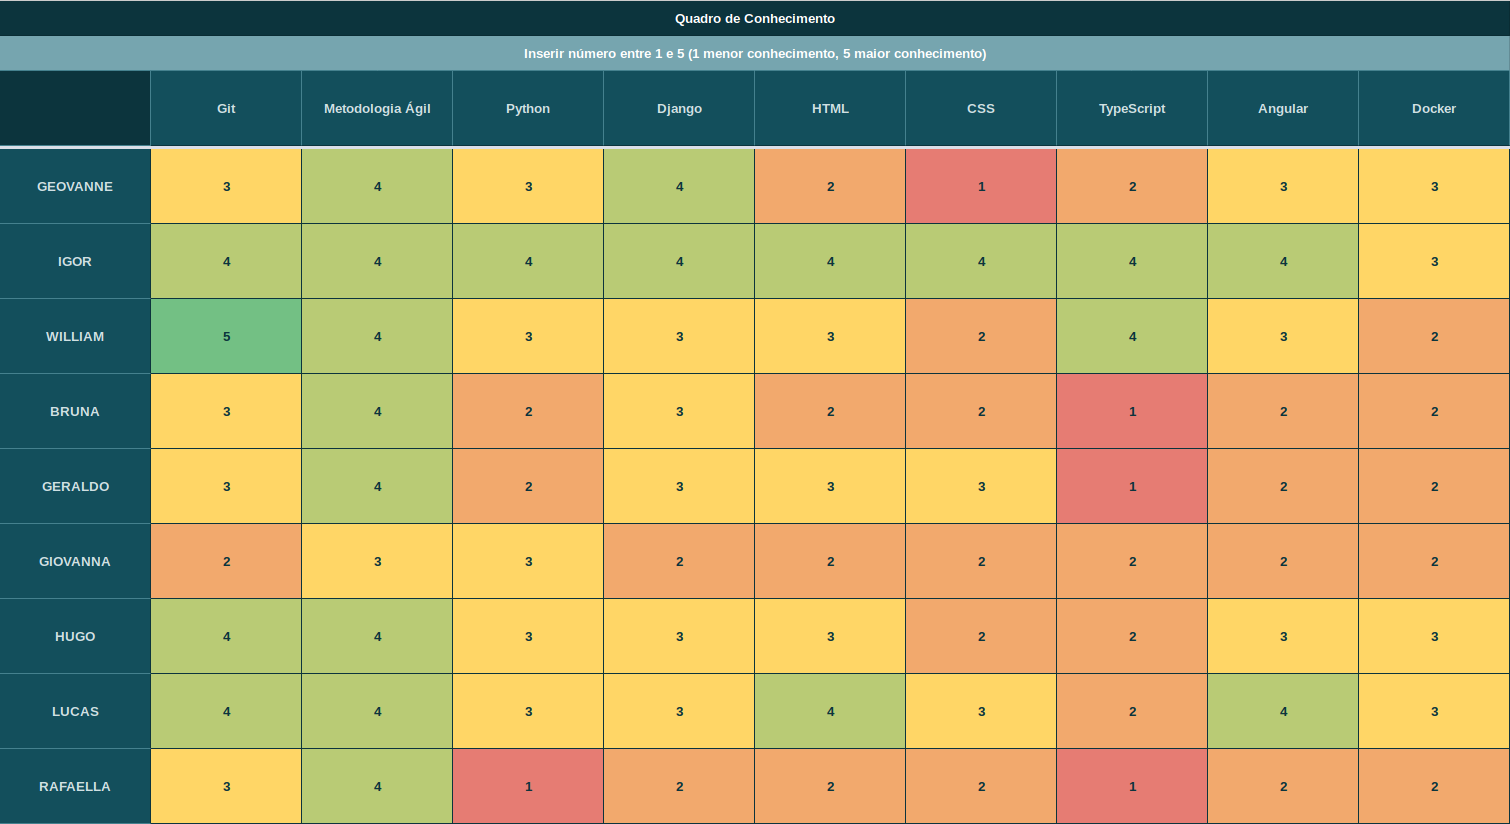Viewport: 1510px width, 824px height.
Task: Click the HUGO row label
Action: 75,636
